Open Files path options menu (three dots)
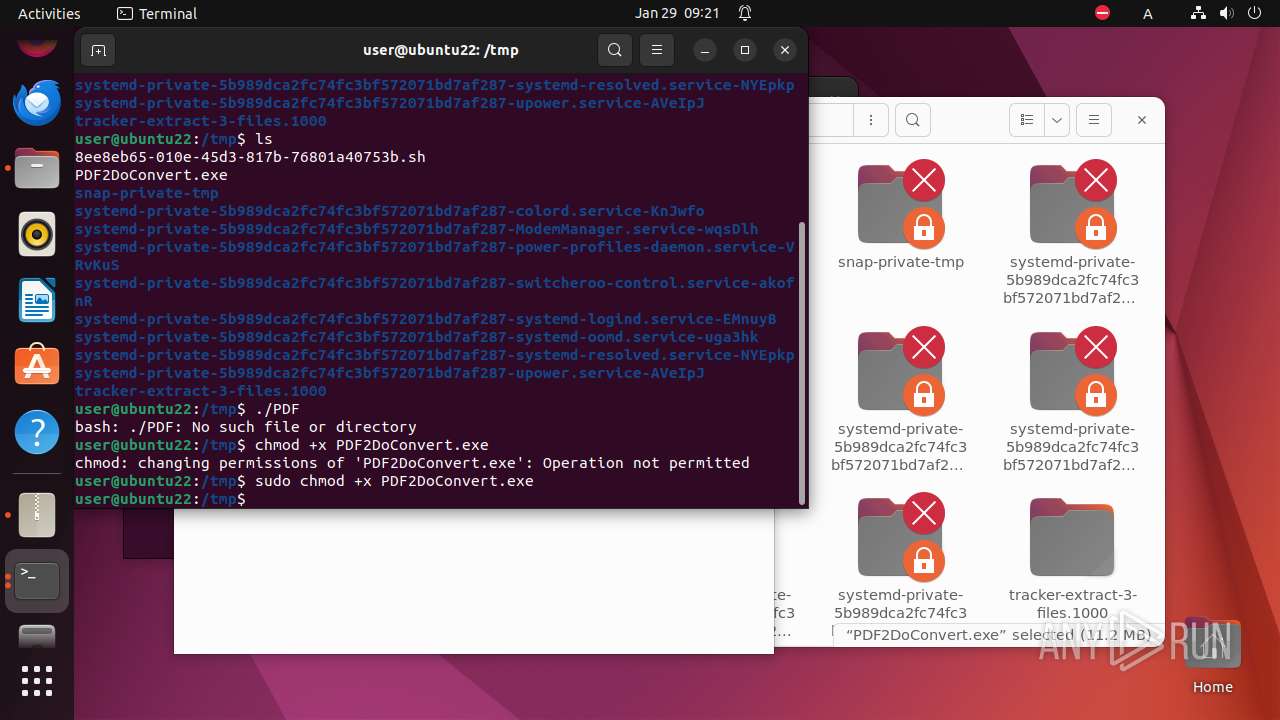This screenshot has height=720, width=1280. 872,120
